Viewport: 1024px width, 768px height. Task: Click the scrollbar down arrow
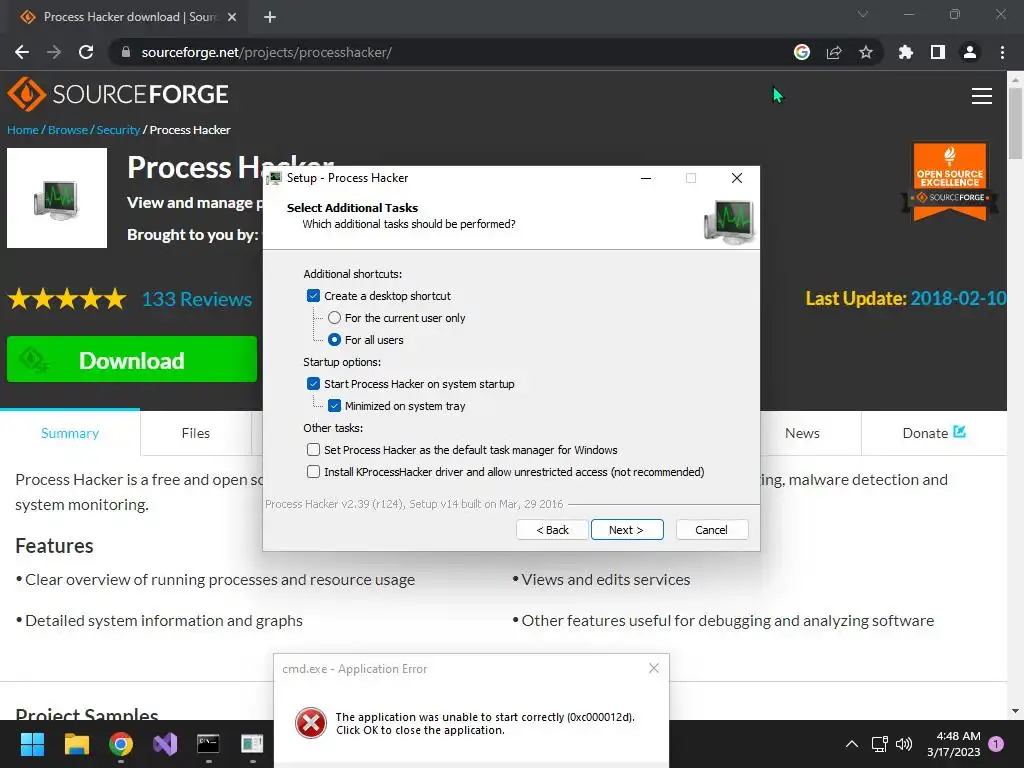1015,711
